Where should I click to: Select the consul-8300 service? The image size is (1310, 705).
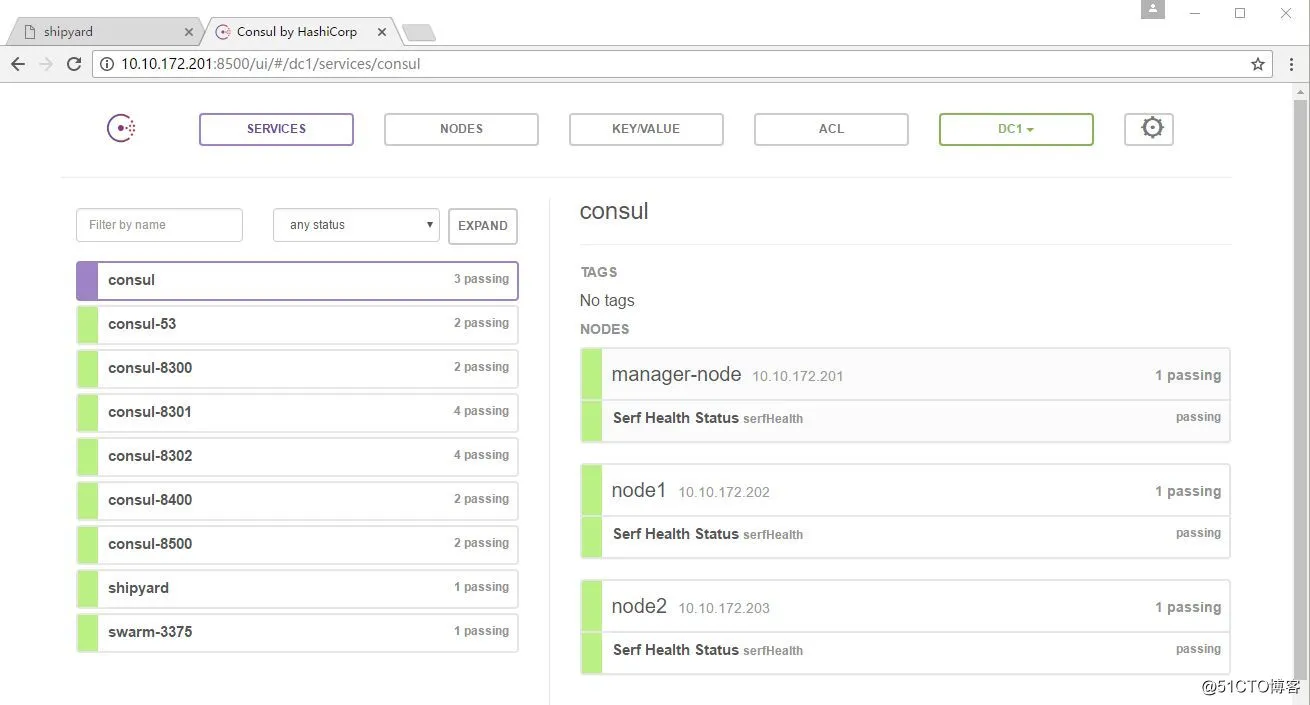tap(297, 368)
